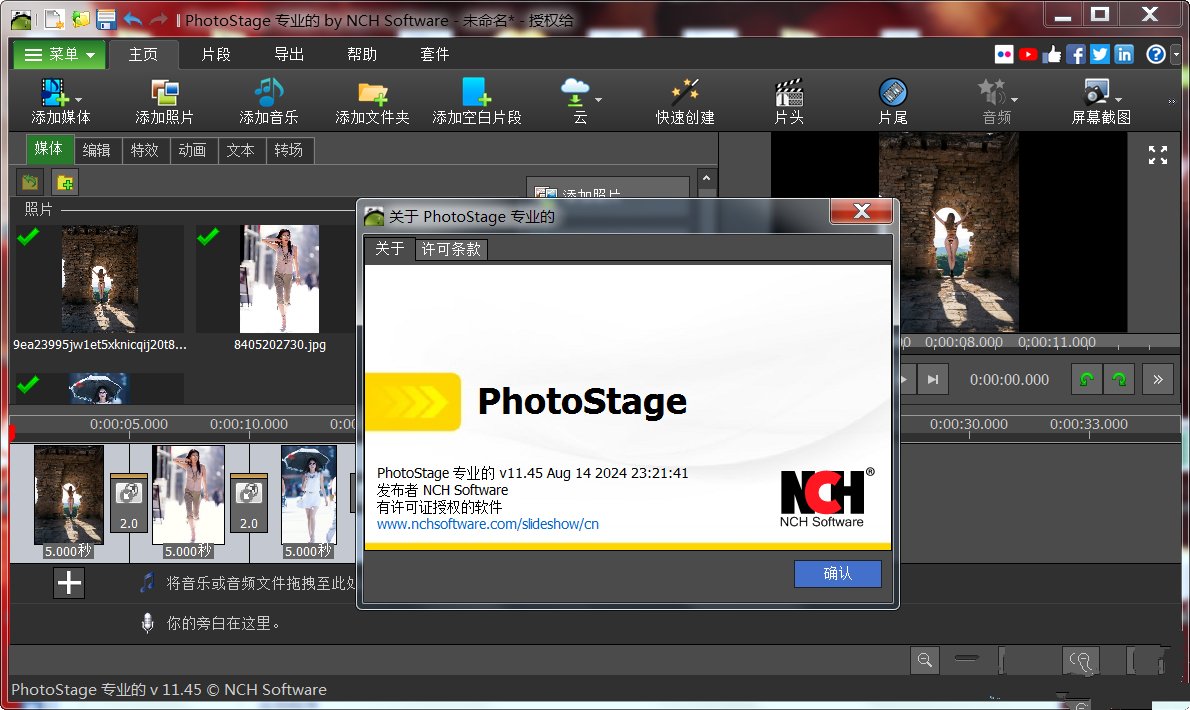Image resolution: width=1190 pixels, height=710 pixels.
Task: Expand the Cloud (云) dropdown arrow
Action: pyautogui.click(x=598, y=99)
